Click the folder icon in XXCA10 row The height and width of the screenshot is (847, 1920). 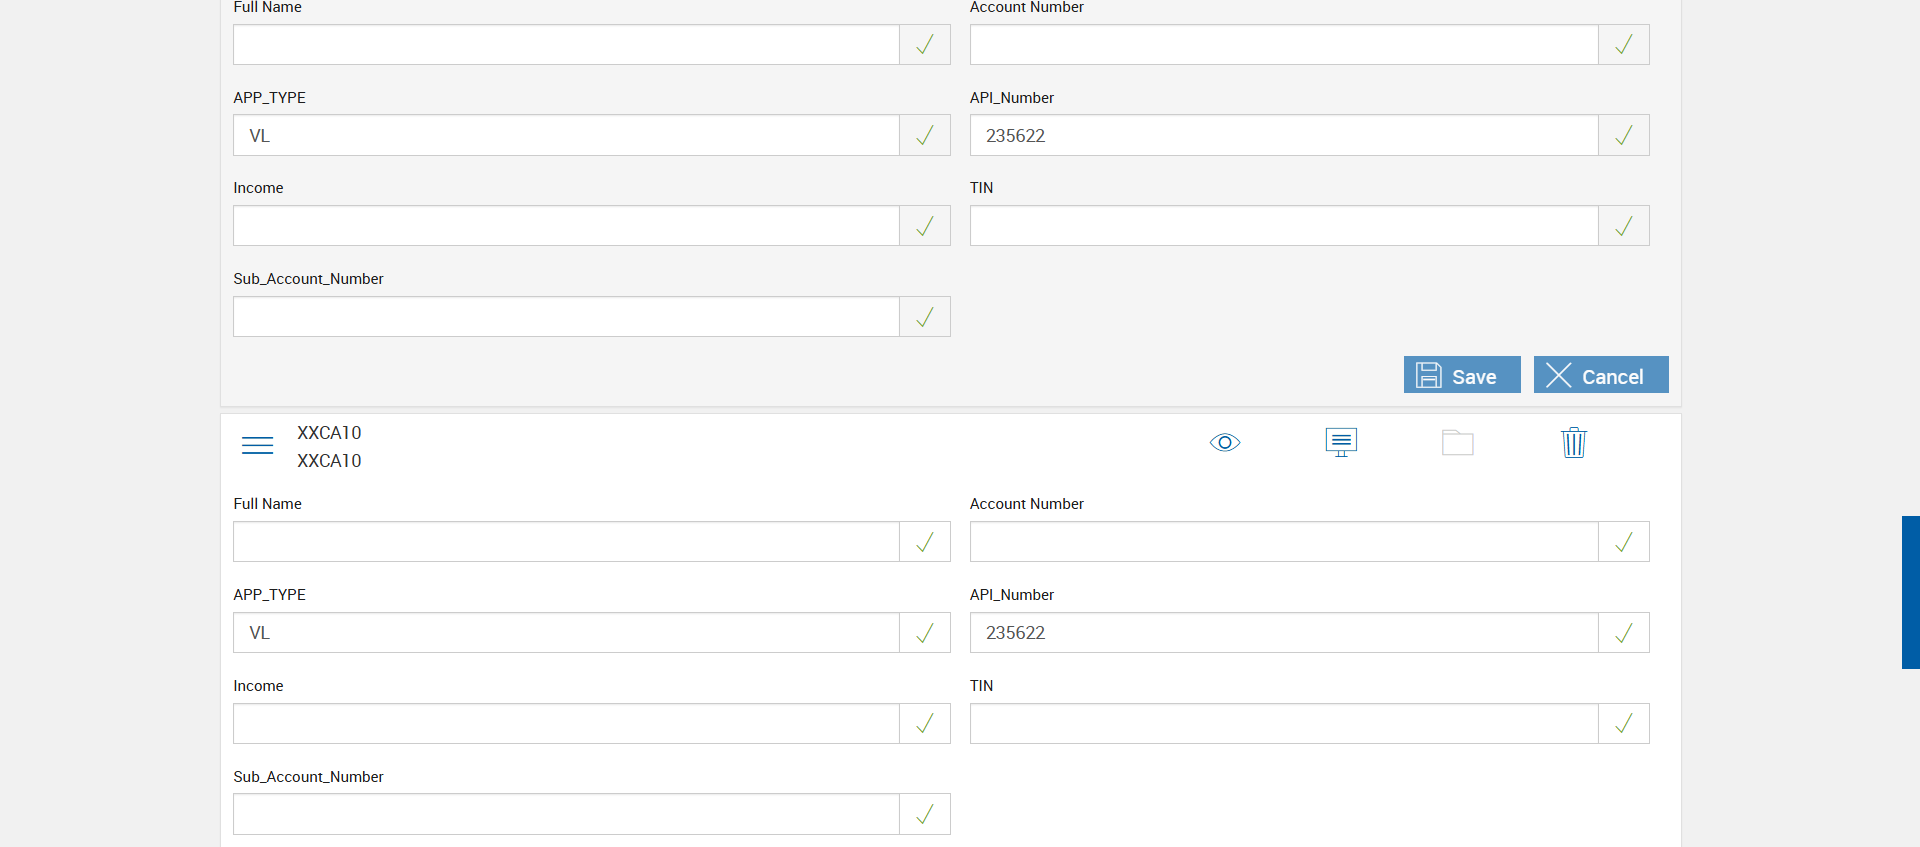click(x=1457, y=443)
